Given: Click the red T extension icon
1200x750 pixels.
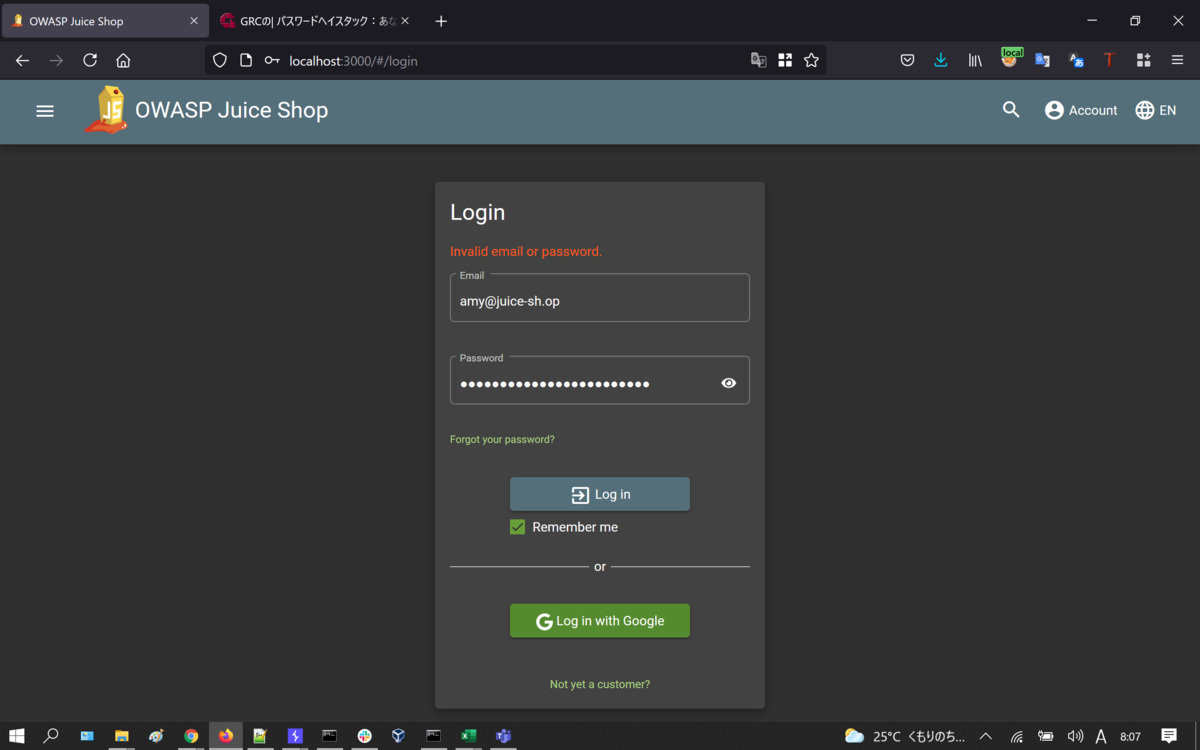Looking at the screenshot, I should [x=1109, y=60].
